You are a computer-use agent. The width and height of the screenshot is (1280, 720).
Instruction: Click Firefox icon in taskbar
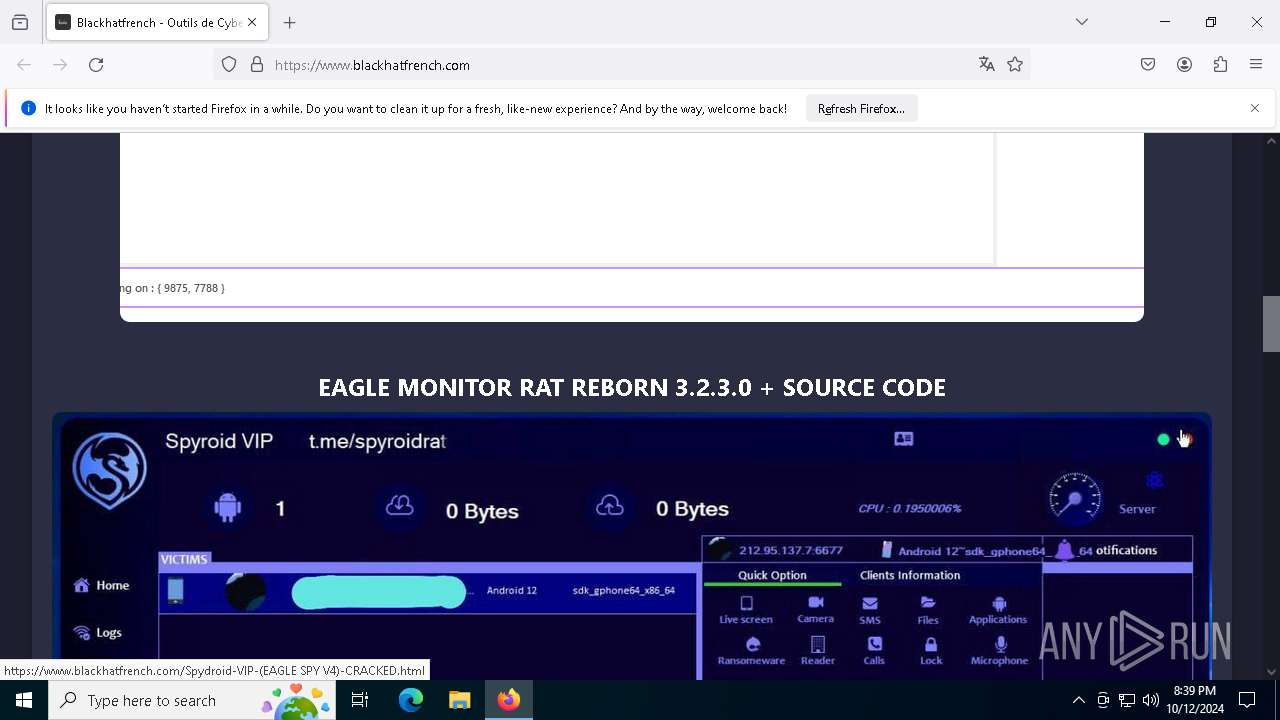(x=509, y=700)
